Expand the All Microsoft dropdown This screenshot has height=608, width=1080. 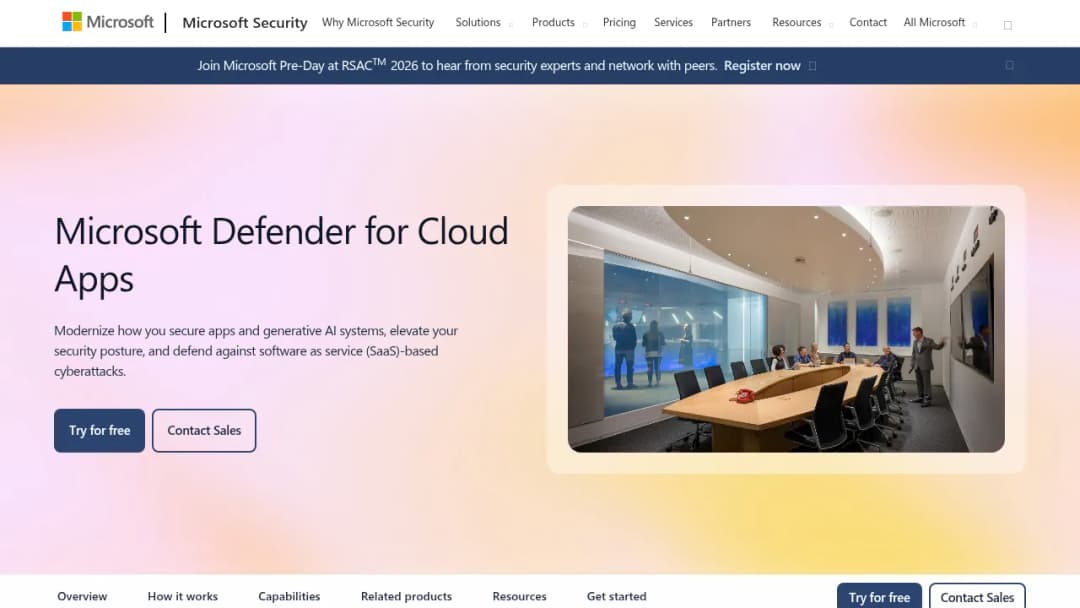[940, 23]
